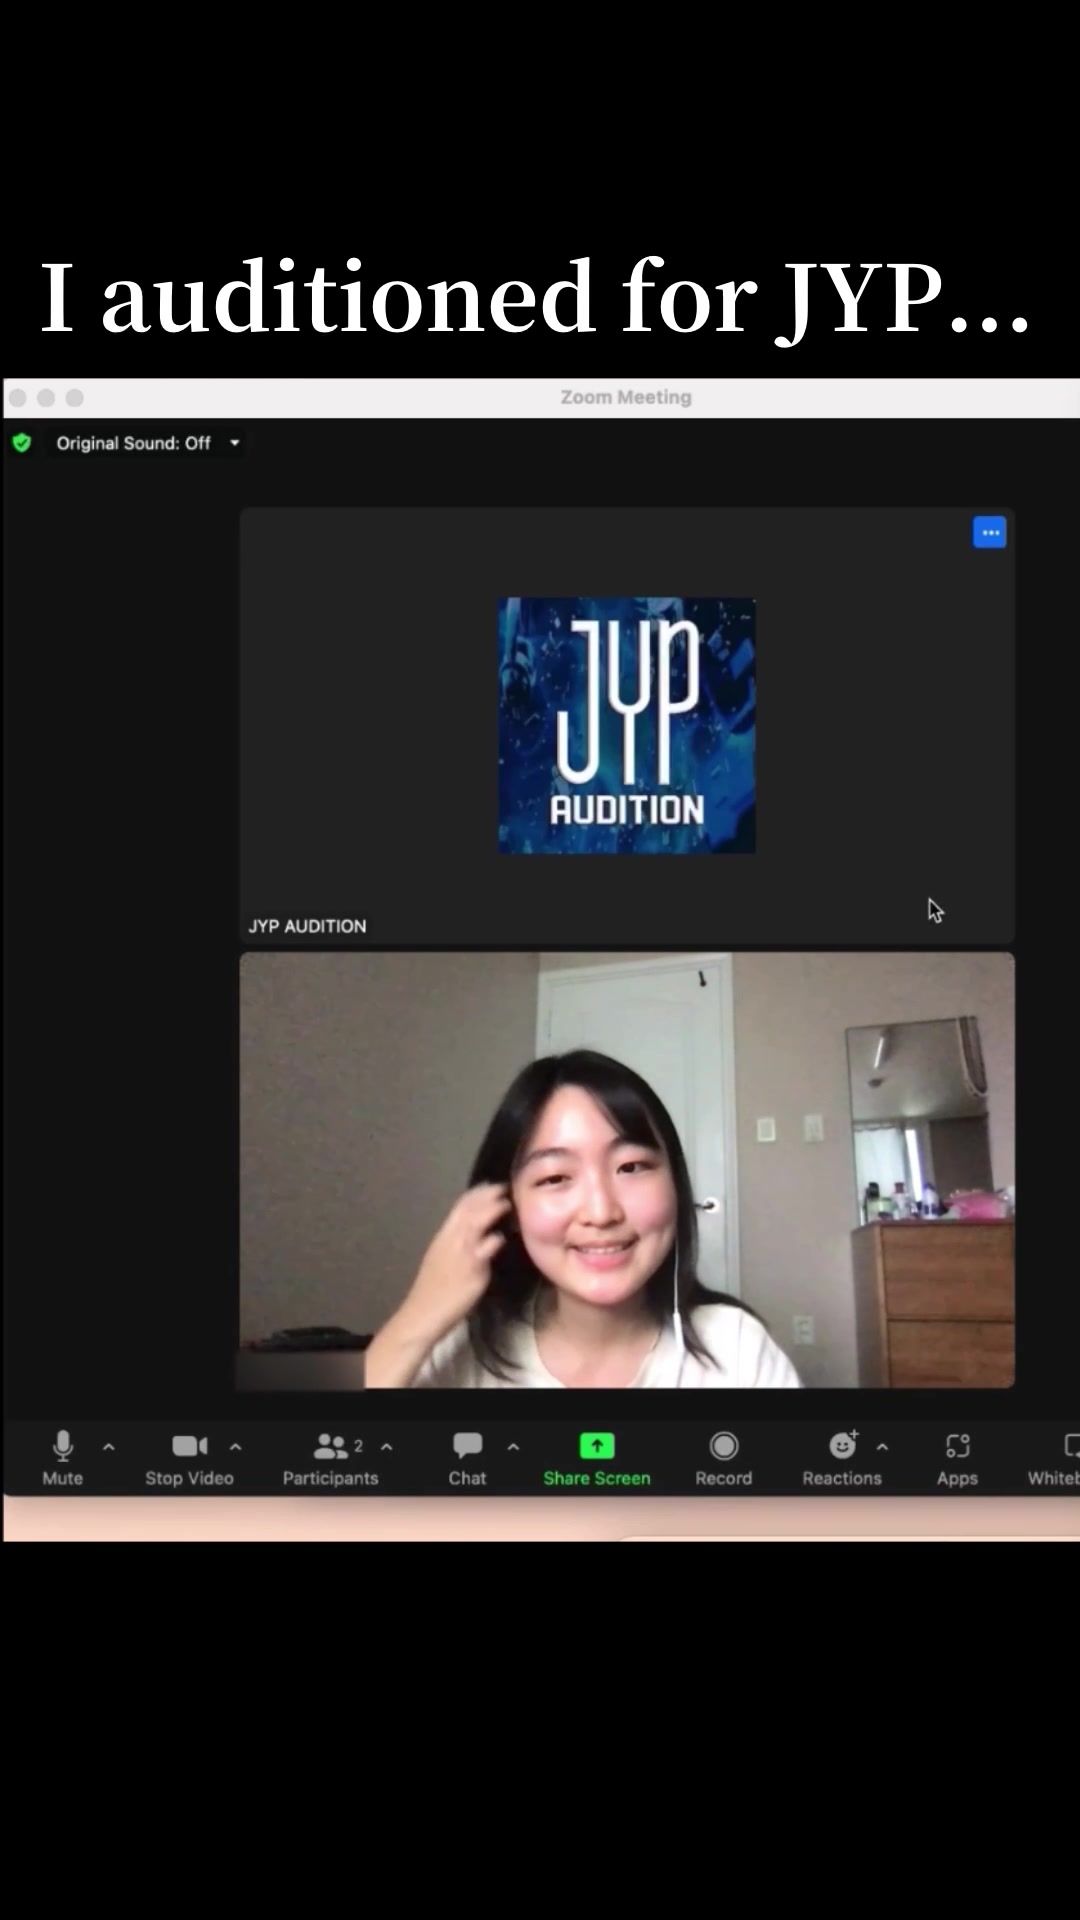Open the Whiteboard tool
Image resolution: width=1080 pixels, height=1920 pixels.
[x=1054, y=1458]
